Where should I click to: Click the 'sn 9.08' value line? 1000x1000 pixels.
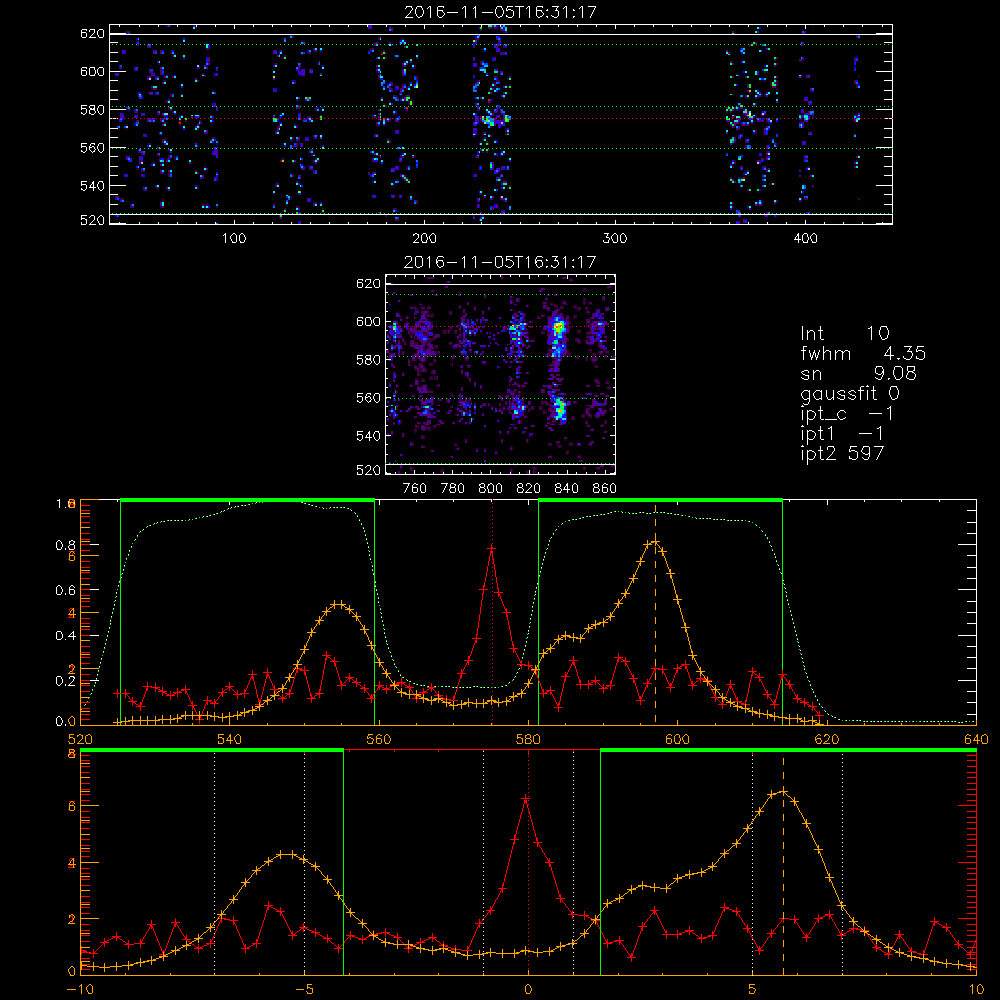tap(858, 373)
